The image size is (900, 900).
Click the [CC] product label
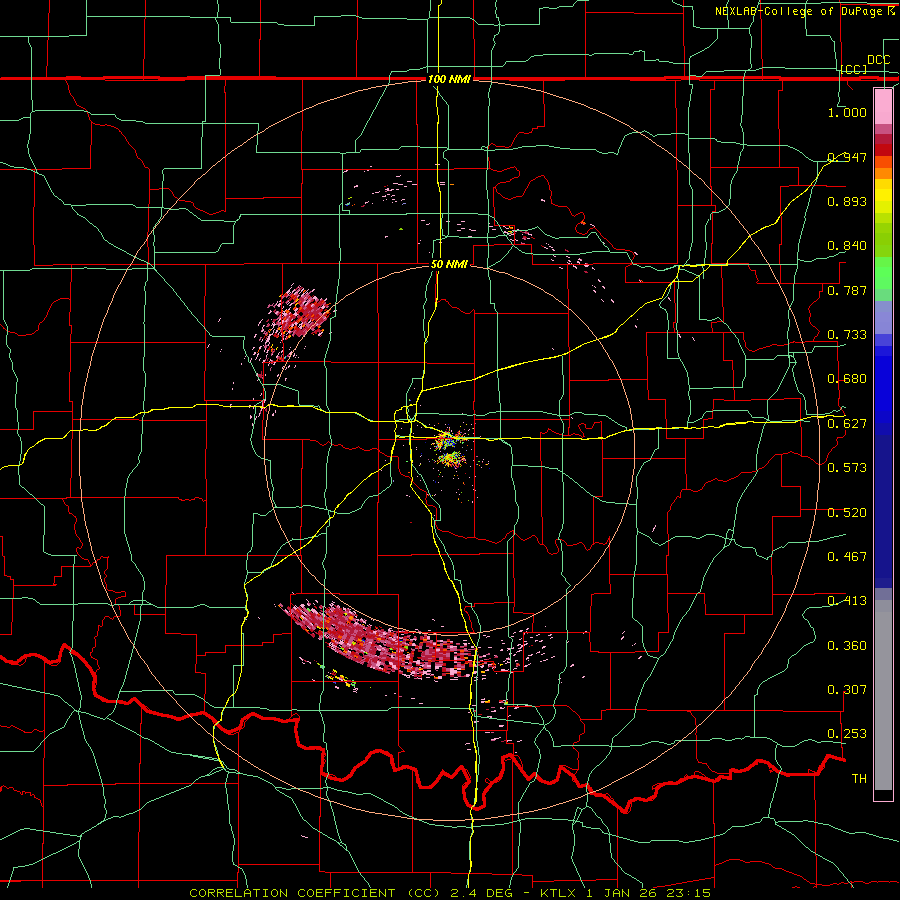click(853, 69)
